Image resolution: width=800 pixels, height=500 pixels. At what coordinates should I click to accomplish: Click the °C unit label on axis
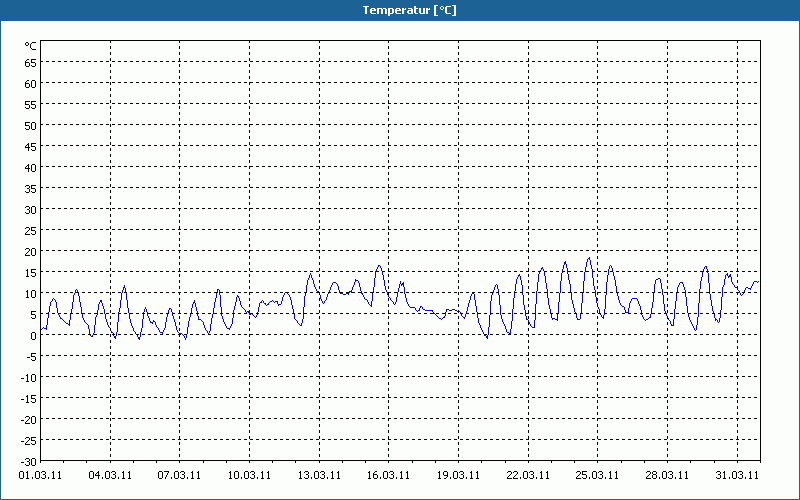click(x=31, y=46)
